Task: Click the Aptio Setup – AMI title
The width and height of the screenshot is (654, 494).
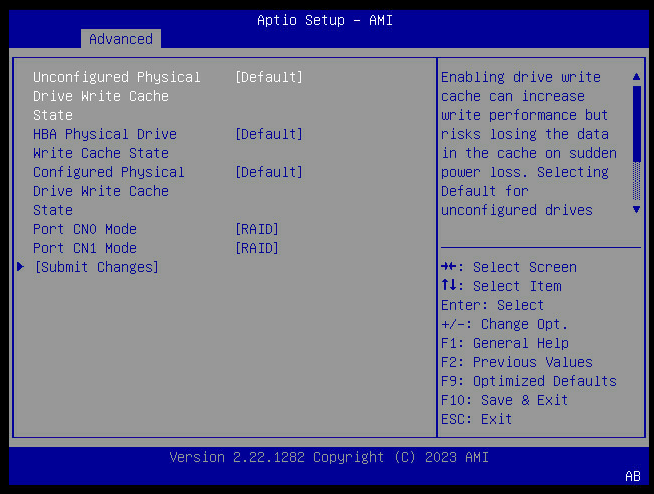Action: (327, 20)
